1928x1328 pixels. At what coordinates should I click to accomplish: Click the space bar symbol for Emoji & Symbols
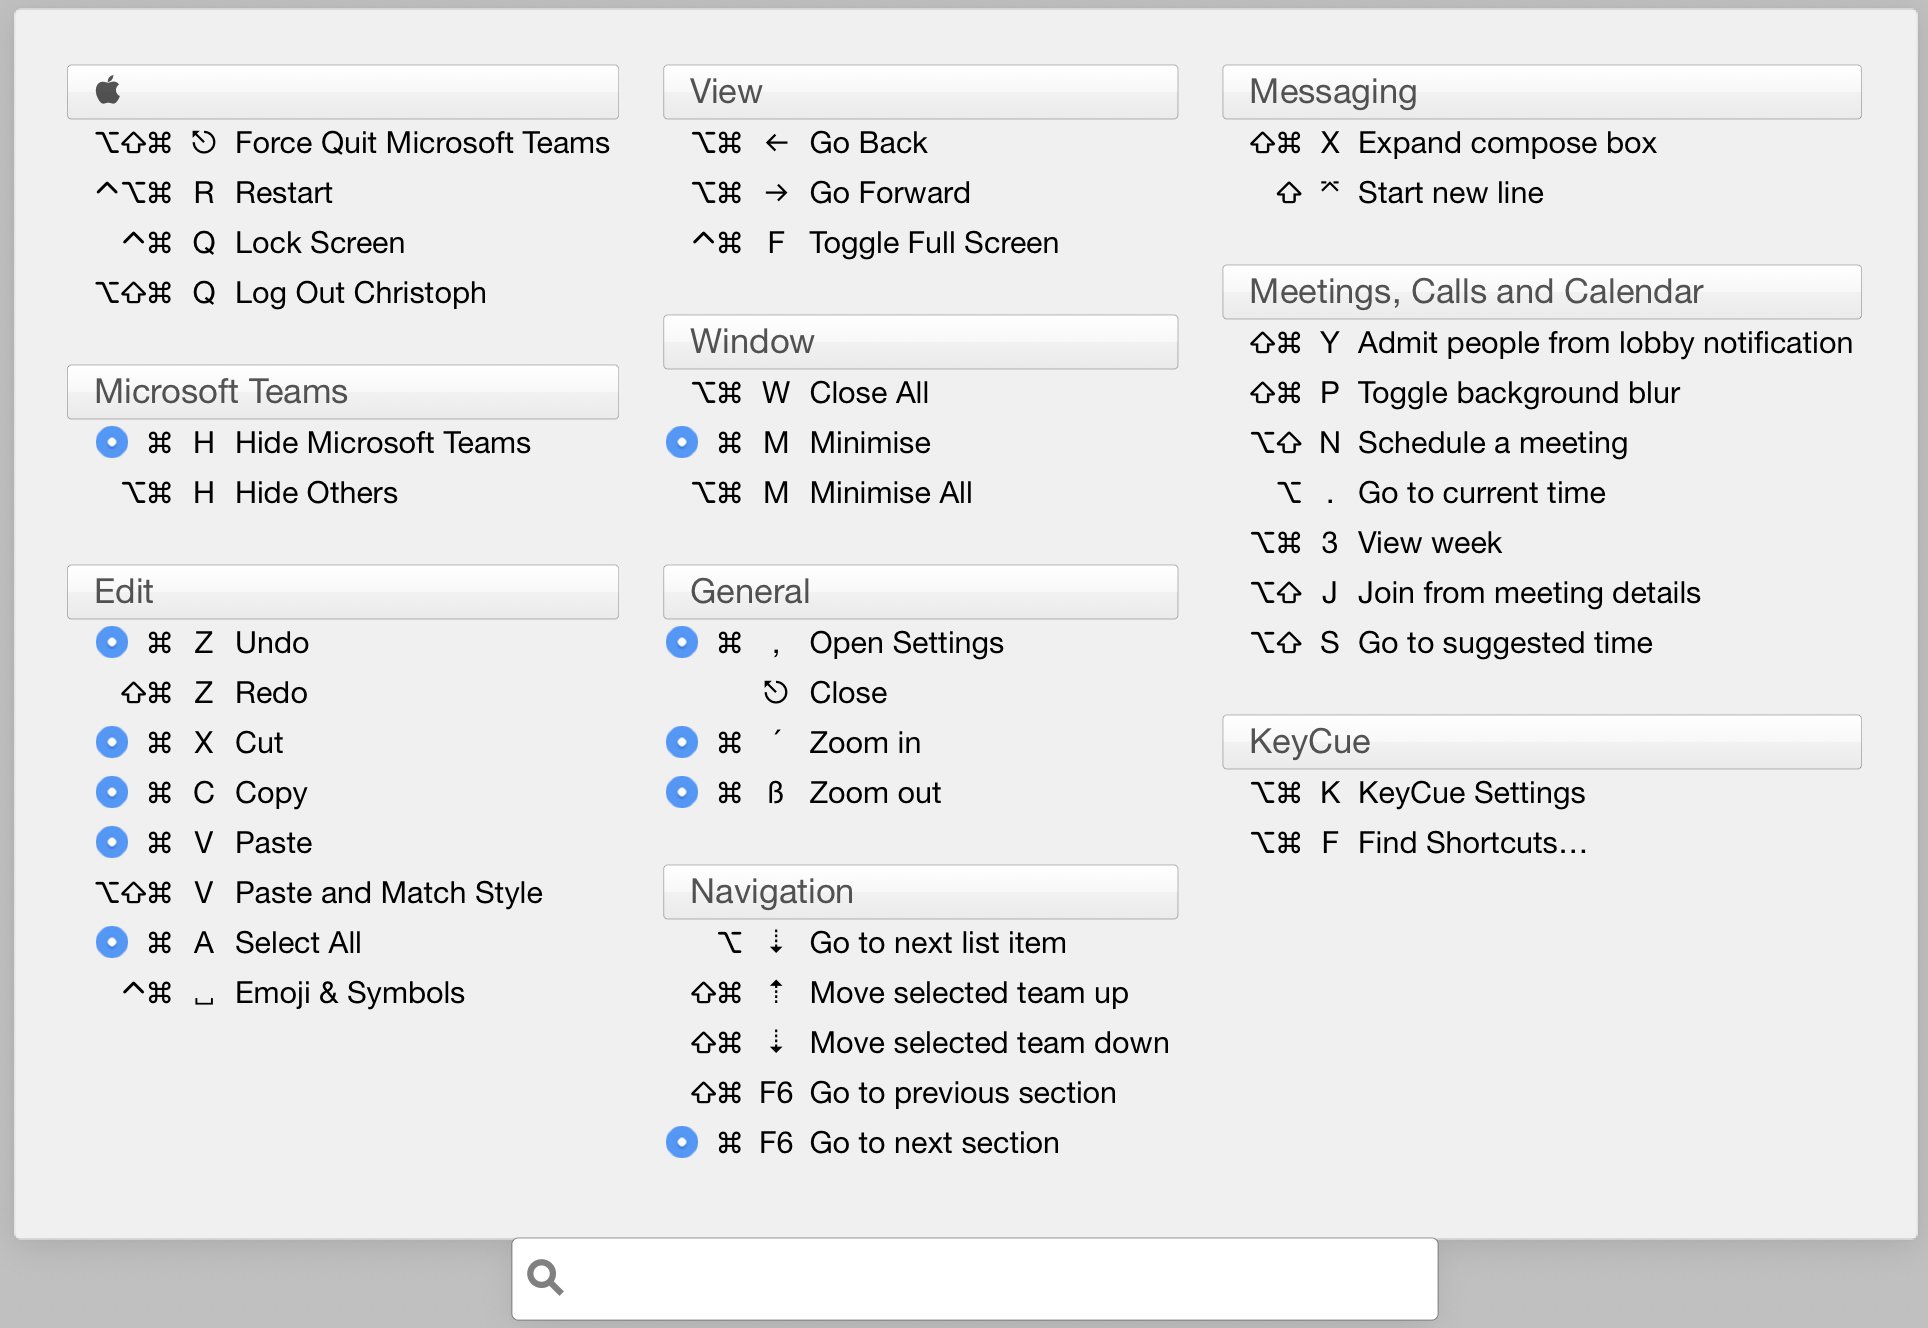click(204, 999)
